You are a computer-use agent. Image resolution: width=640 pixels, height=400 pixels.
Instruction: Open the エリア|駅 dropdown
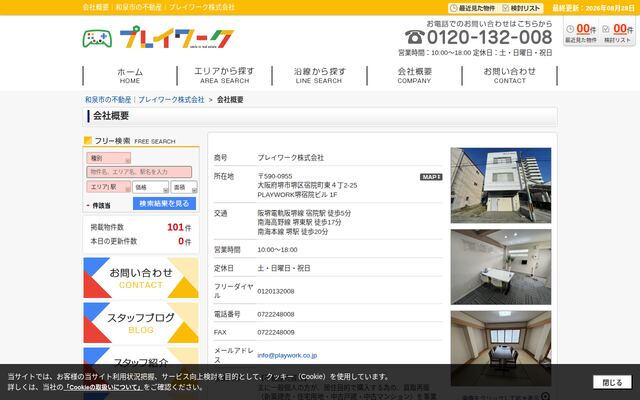point(109,187)
